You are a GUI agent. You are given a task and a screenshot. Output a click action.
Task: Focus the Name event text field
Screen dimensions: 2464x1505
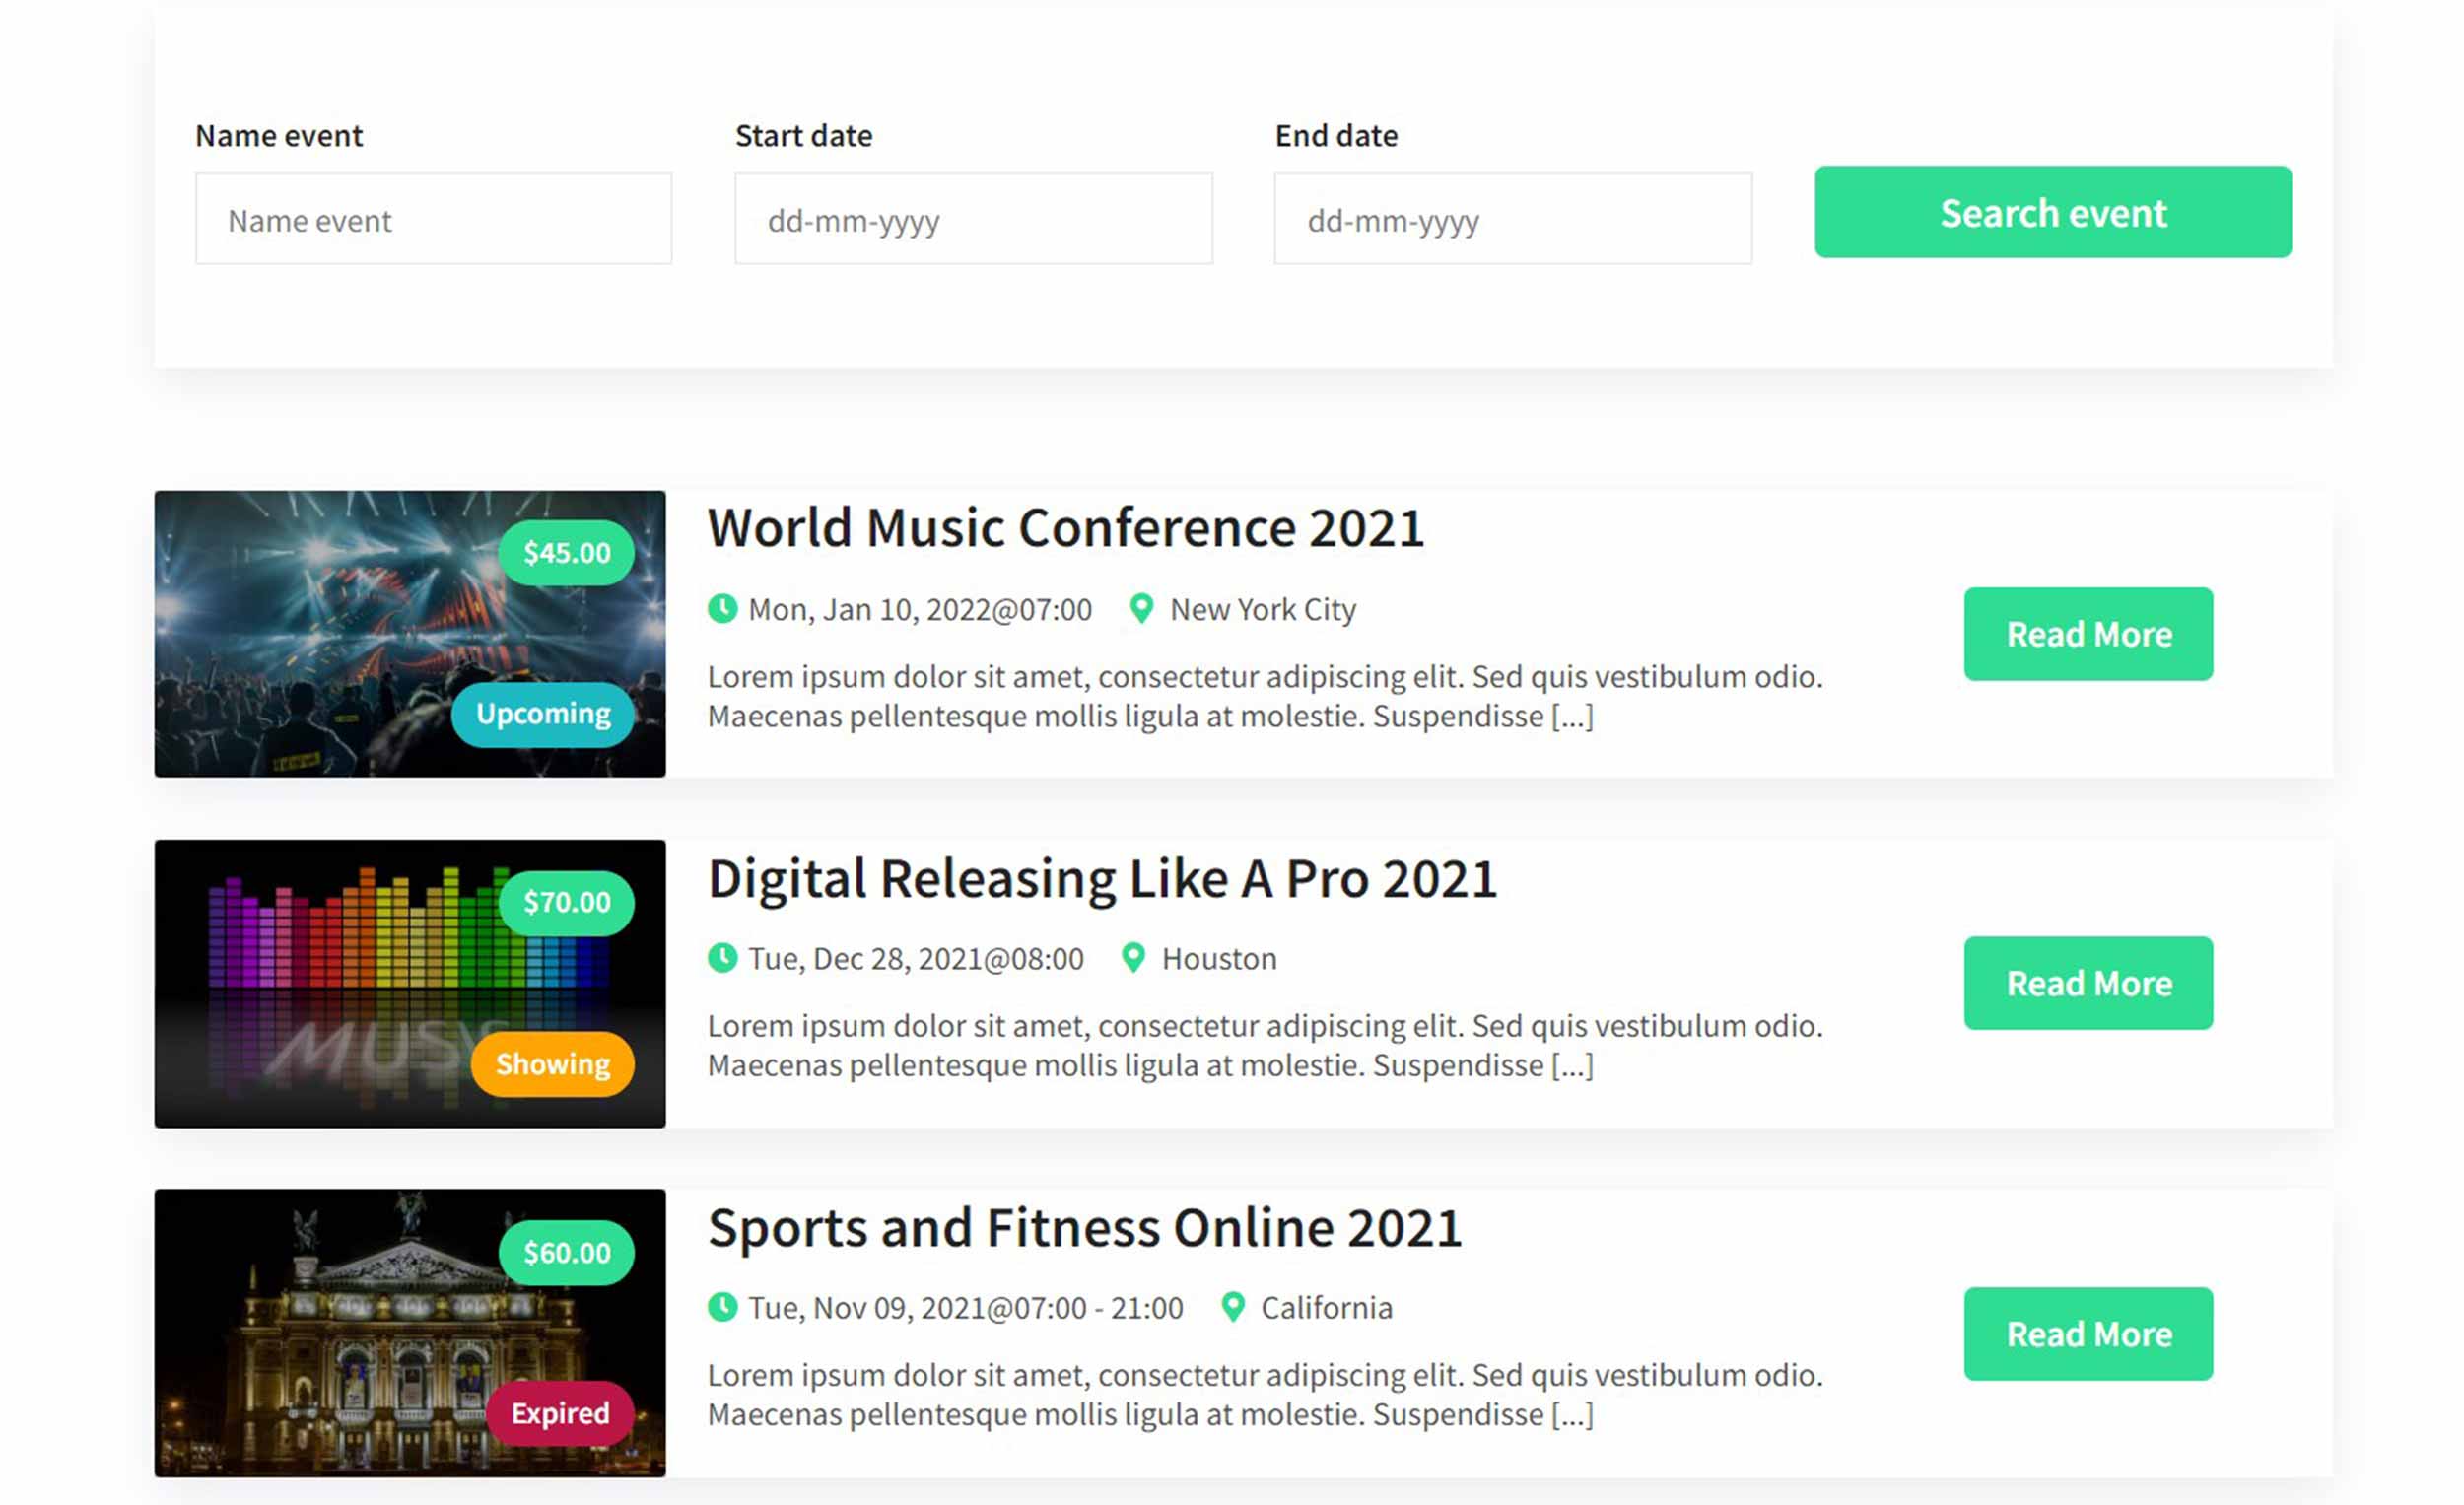(x=433, y=219)
